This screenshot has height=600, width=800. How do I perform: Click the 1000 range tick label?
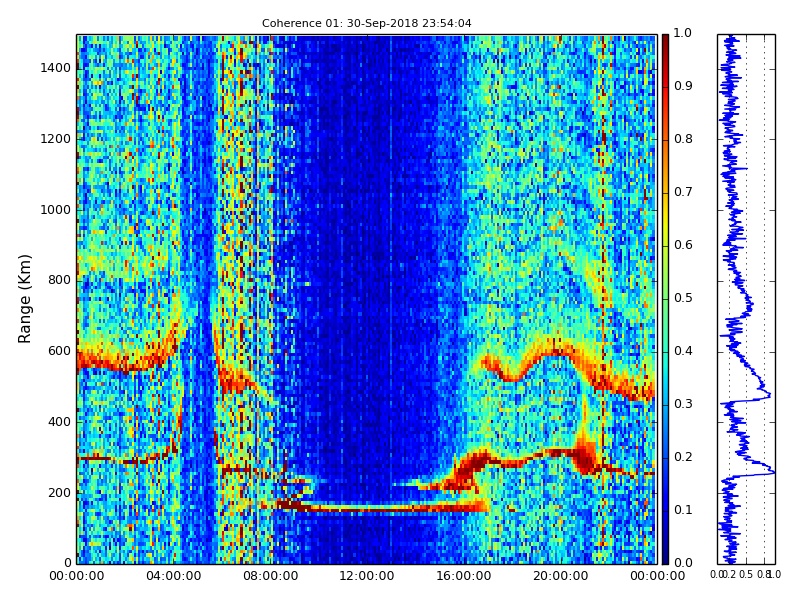(x=56, y=210)
